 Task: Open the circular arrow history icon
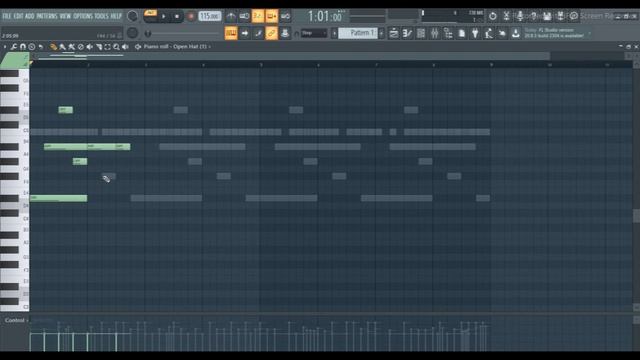click(493, 16)
